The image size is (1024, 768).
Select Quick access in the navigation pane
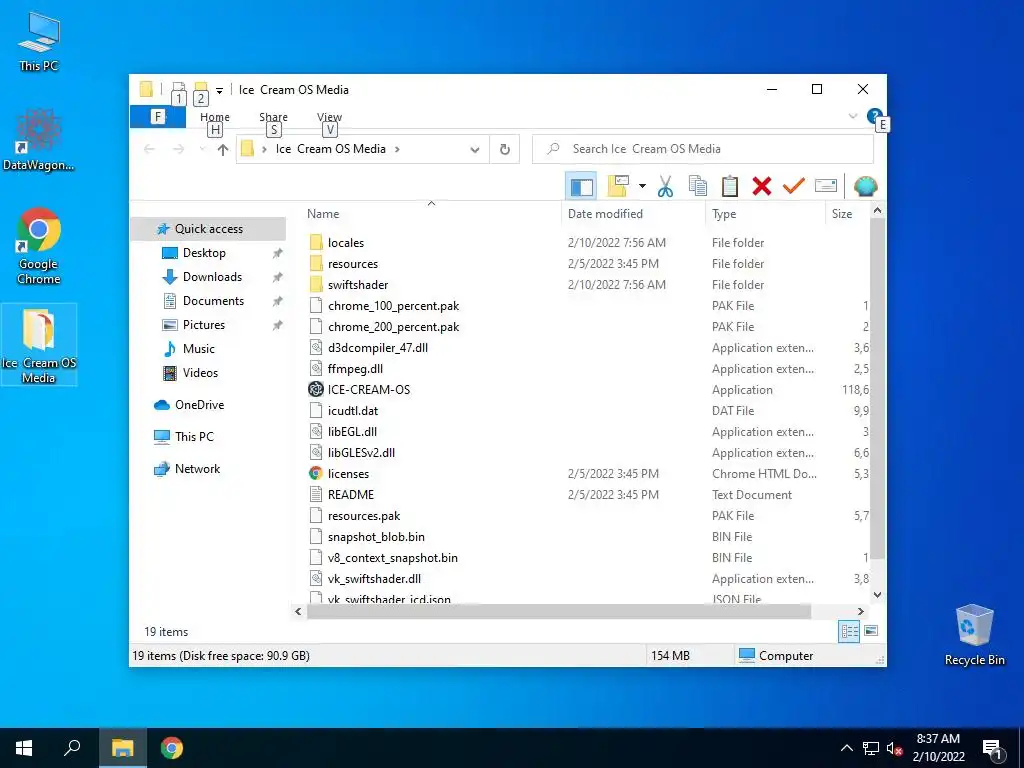click(x=208, y=229)
